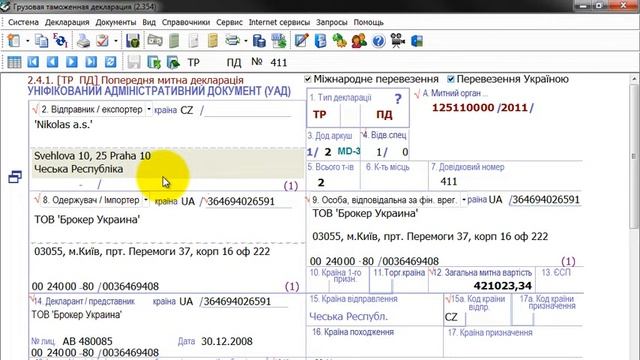Click the customs value field 421023,34

pyautogui.click(x=503, y=286)
